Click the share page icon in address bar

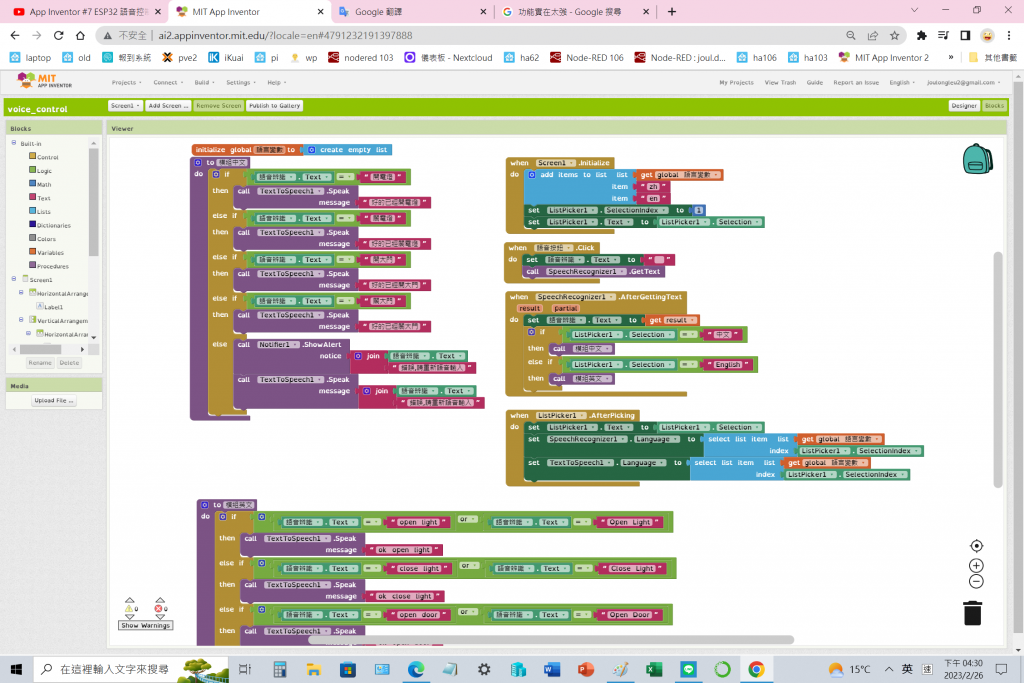[872, 35]
